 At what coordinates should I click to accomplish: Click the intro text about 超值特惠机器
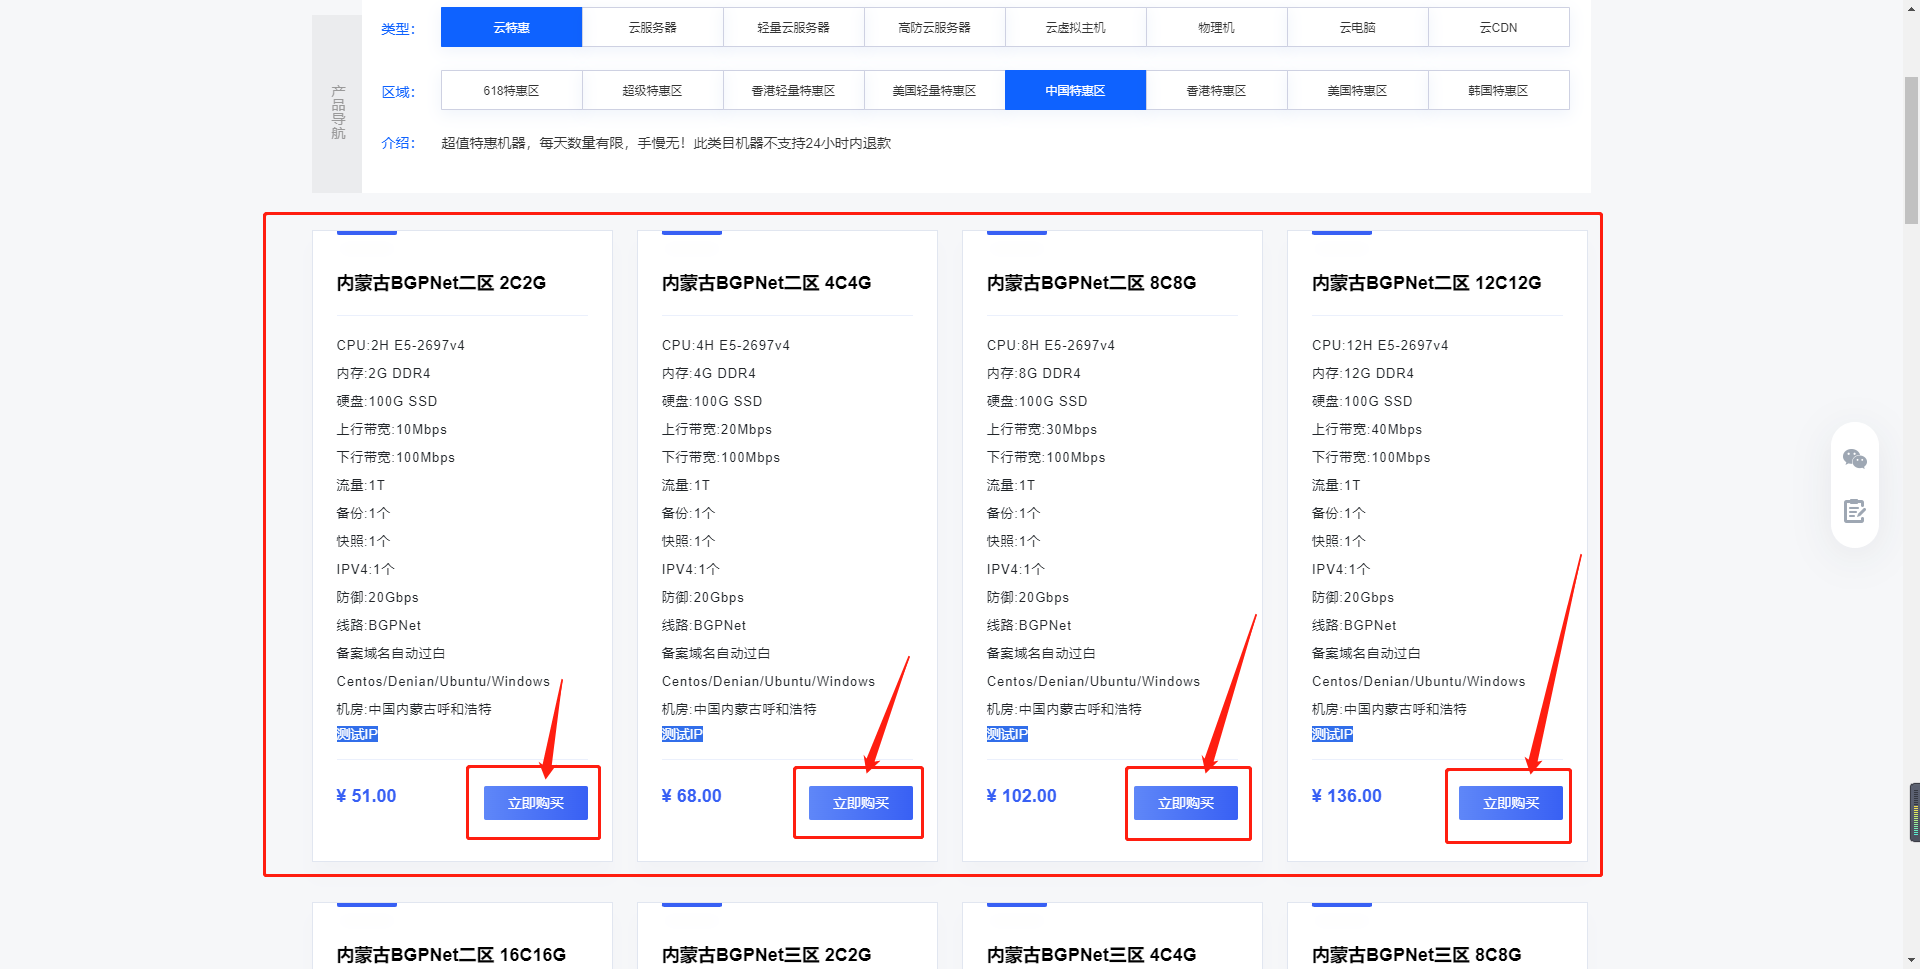point(666,143)
